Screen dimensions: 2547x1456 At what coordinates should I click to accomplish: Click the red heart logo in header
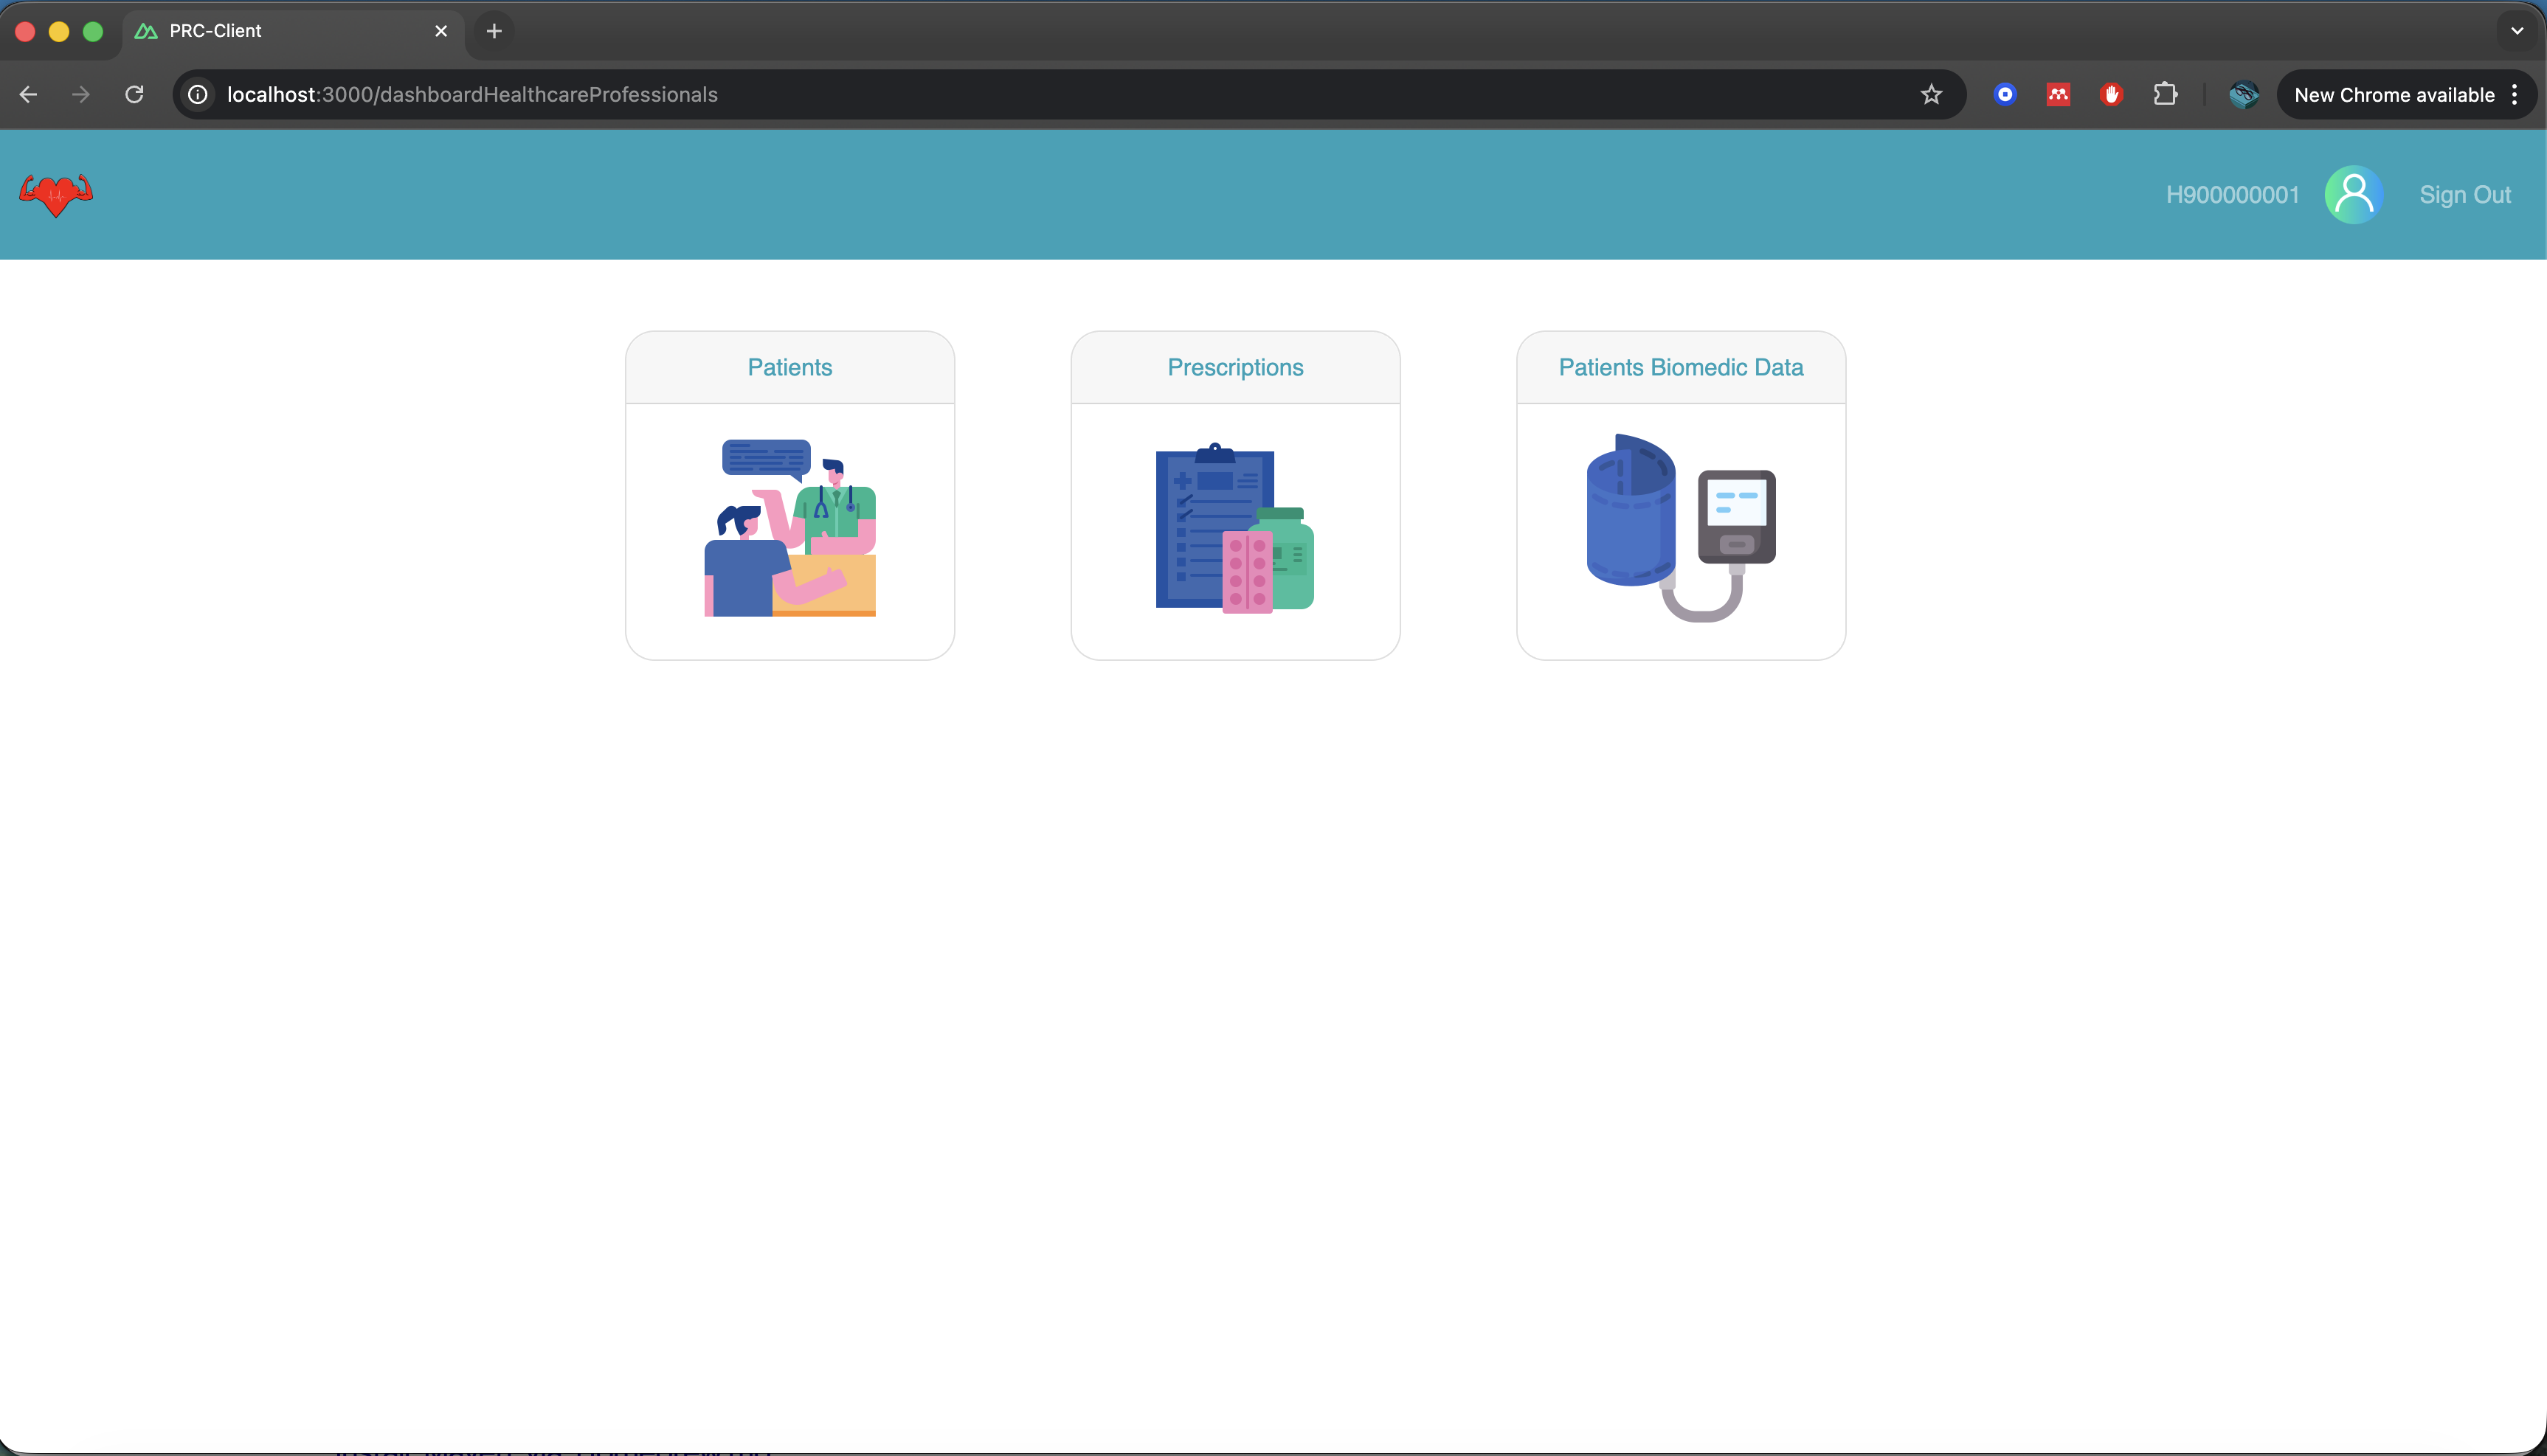pyautogui.click(x=56, y=194)
